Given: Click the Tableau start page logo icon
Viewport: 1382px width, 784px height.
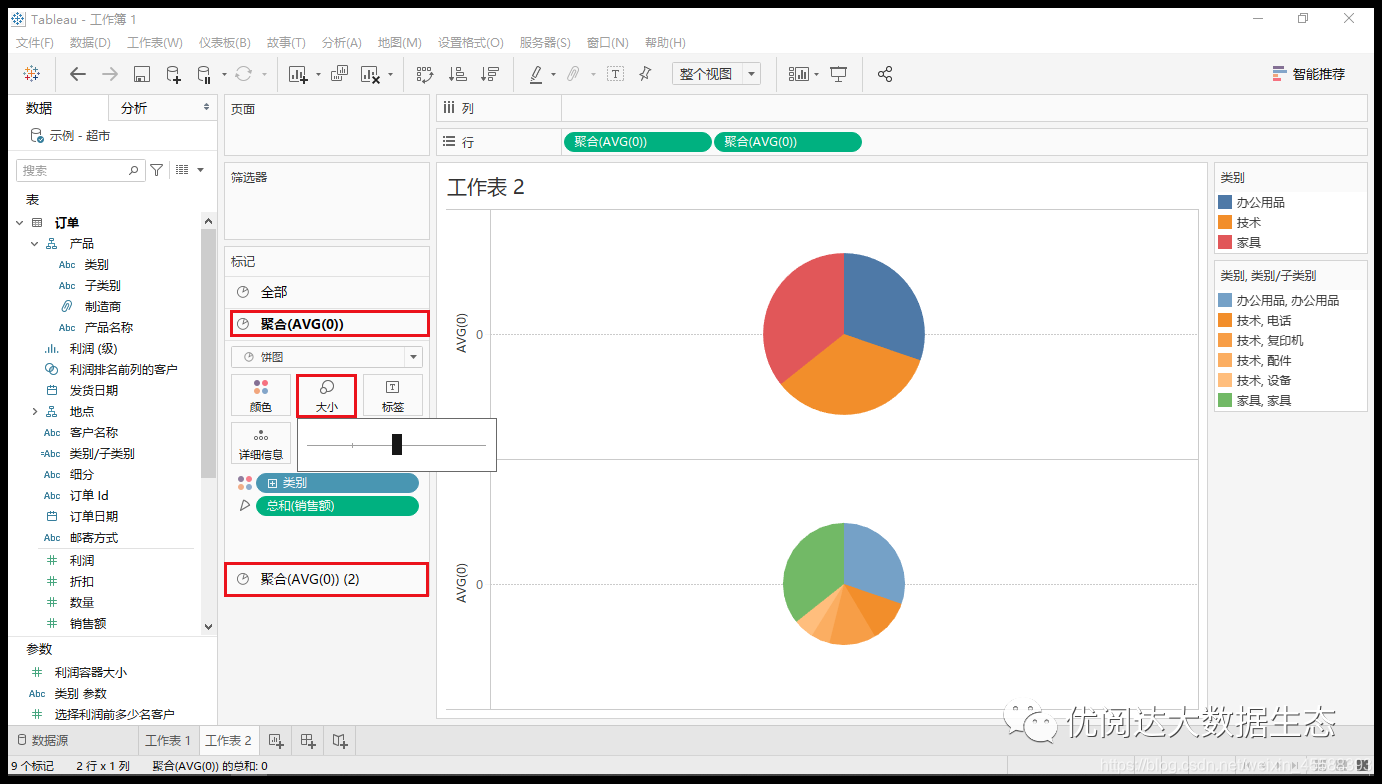Looking at the screenshot, I should pos(32,74).
